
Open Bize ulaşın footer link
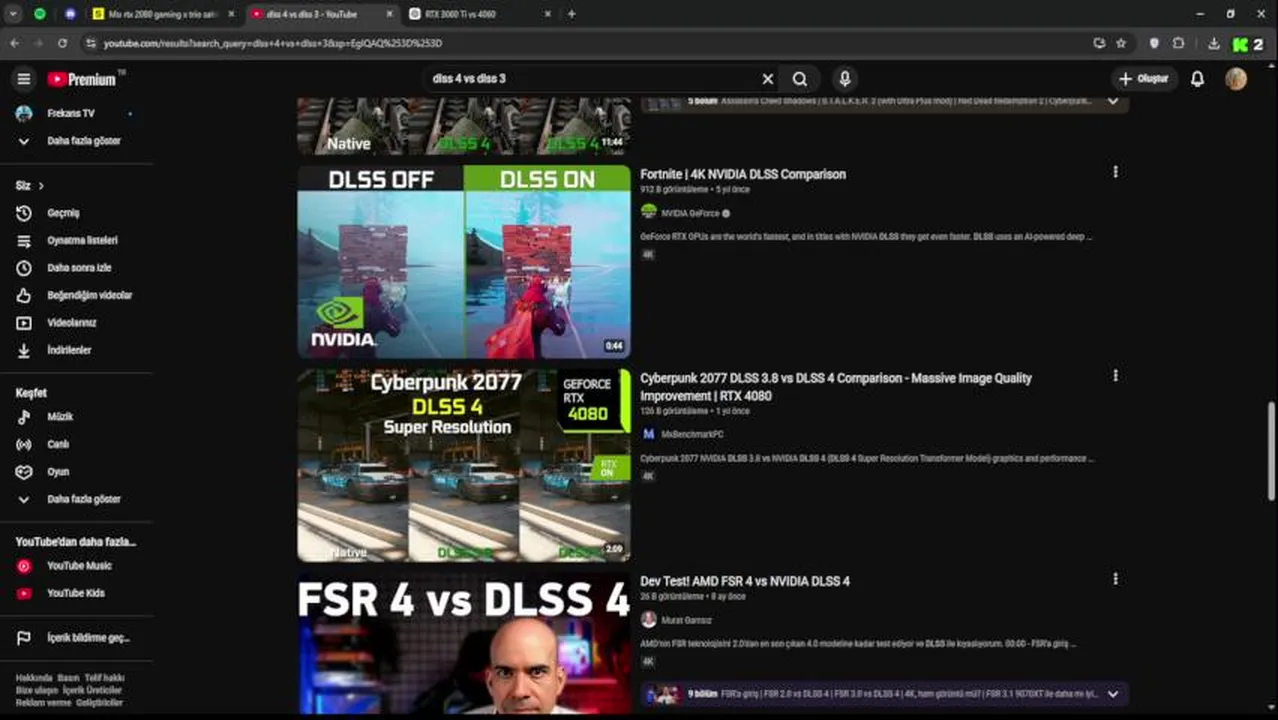coord(37,690)
